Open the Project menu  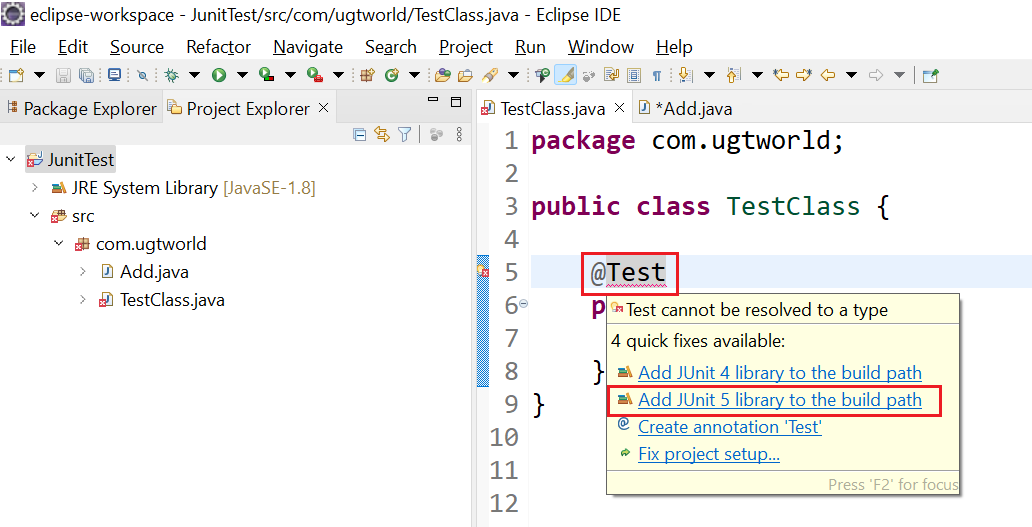(x=466, y=47)
